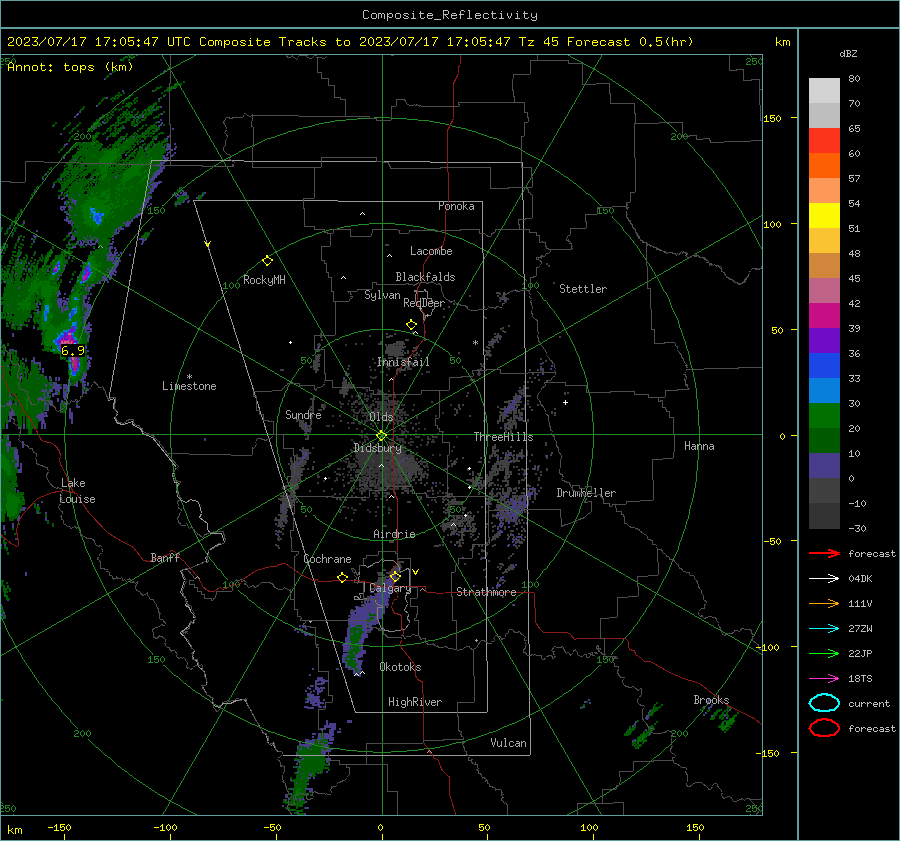Select the cyan 27ZW arrow in legend
The height and width of the screenshot is (841, 900).
tap(824, 629)
